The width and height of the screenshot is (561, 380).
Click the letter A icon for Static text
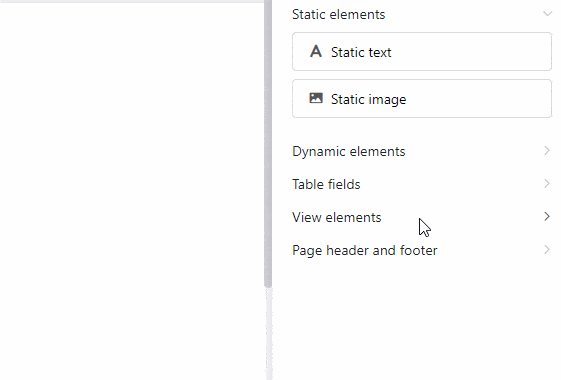[x=316, y=52]
